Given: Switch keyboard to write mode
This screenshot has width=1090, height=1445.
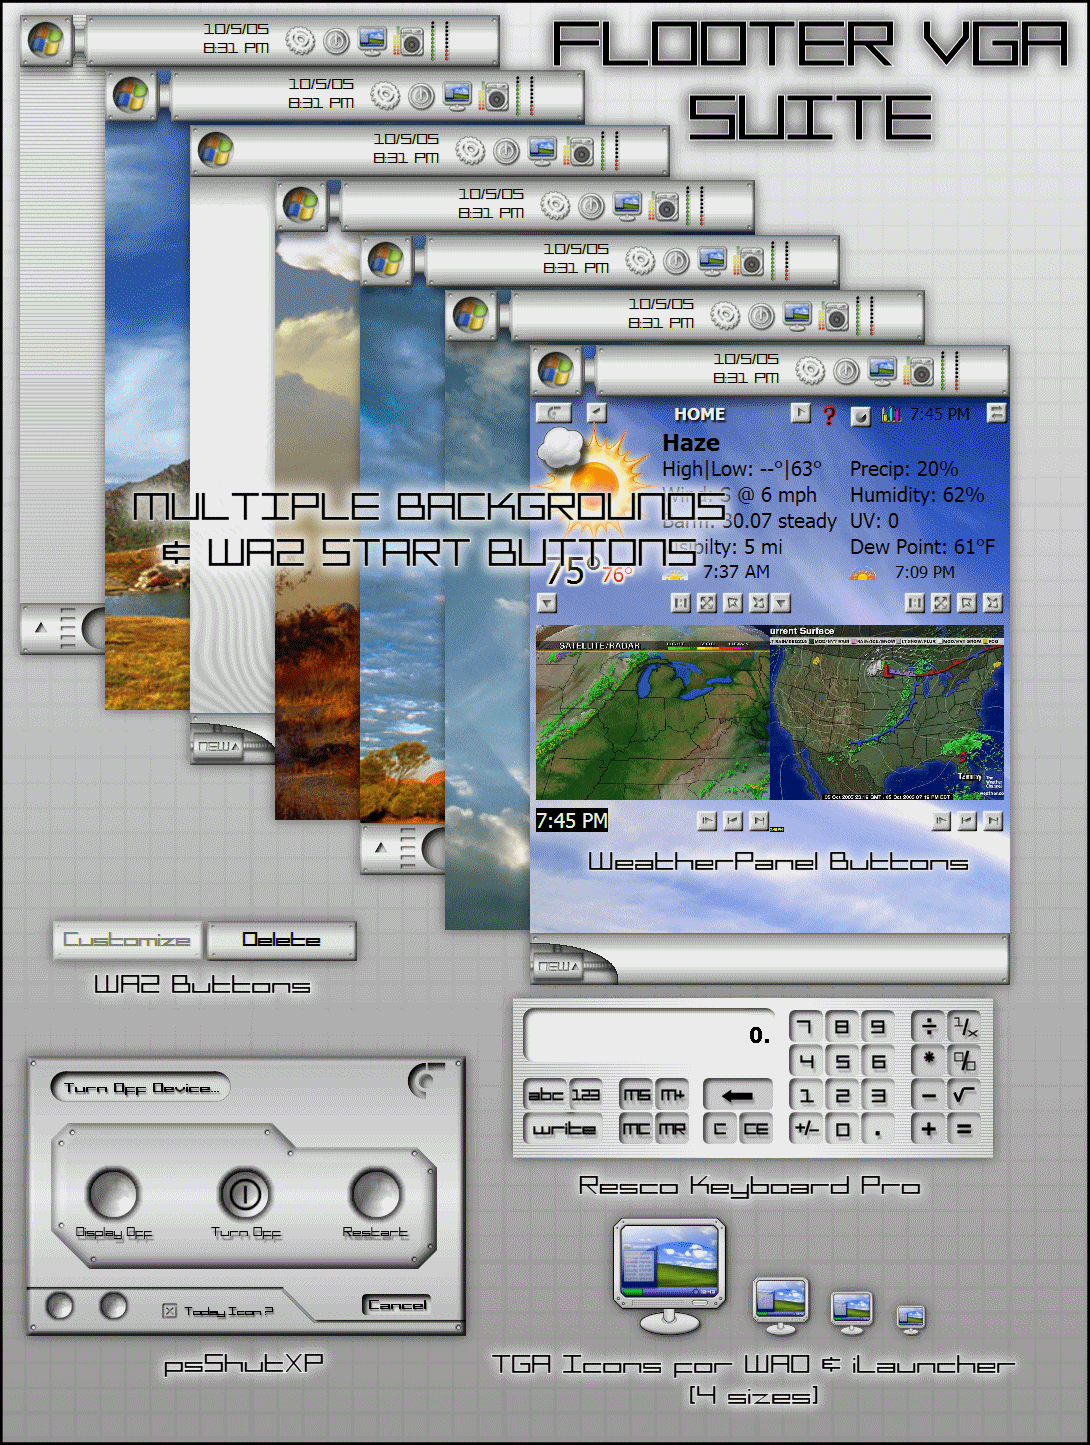Looking at the screenshot, I should click(563, 1130).
